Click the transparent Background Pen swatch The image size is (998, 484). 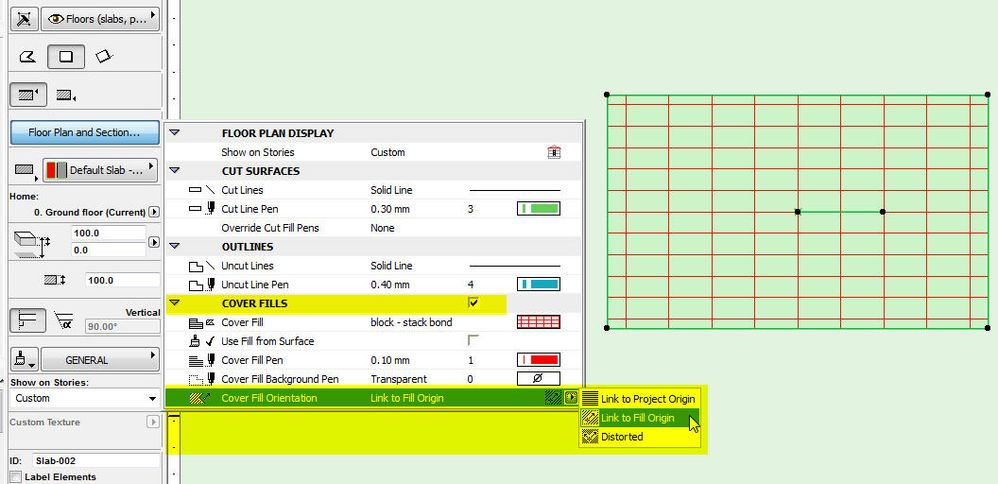pos(538,379)
